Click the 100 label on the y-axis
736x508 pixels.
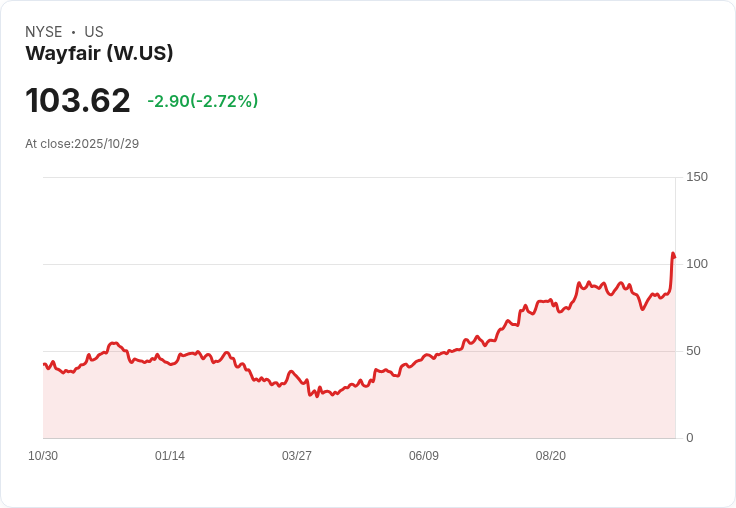click(697, 264)
